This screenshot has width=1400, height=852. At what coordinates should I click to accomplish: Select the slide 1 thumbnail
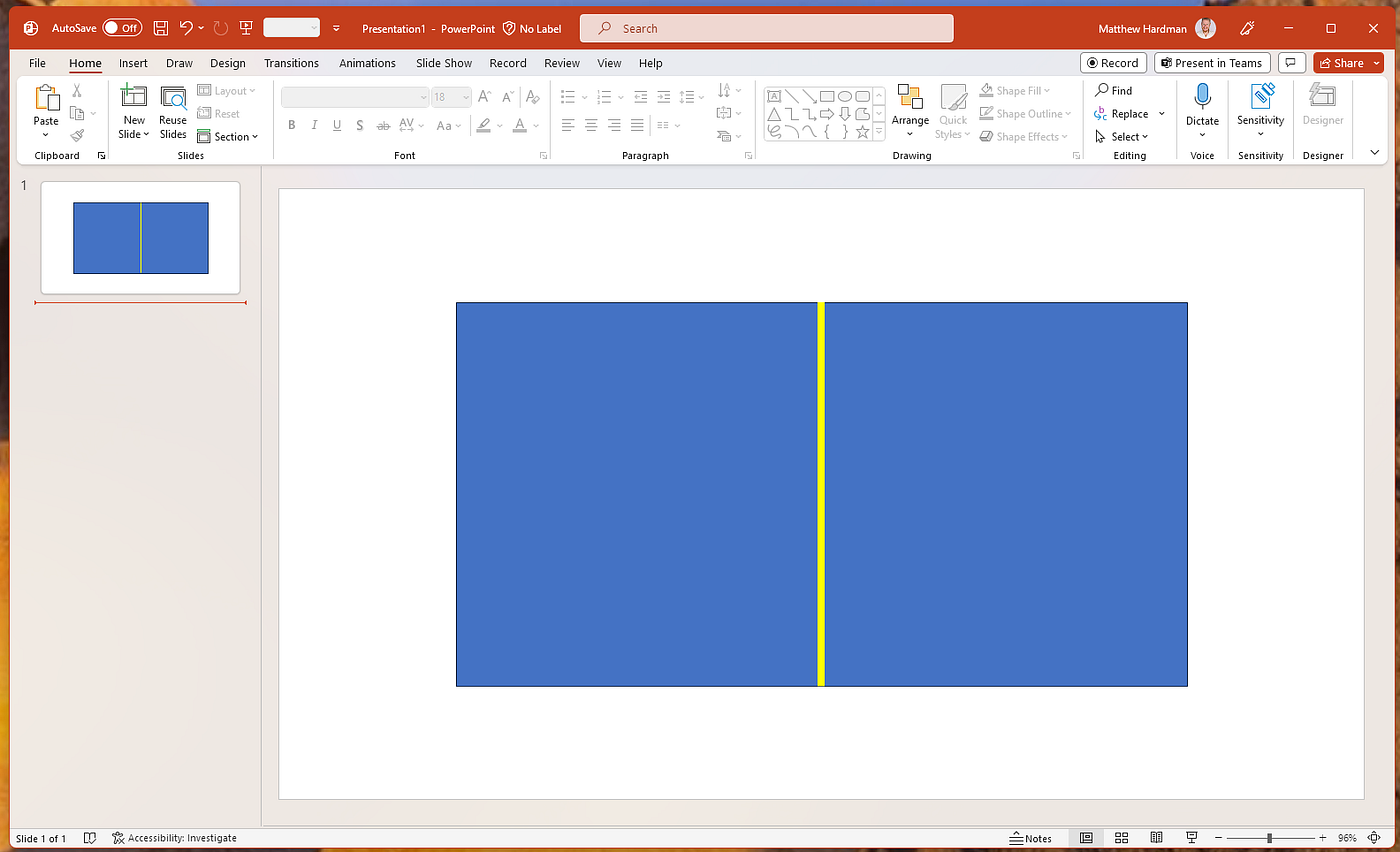[x=139, y=237]
